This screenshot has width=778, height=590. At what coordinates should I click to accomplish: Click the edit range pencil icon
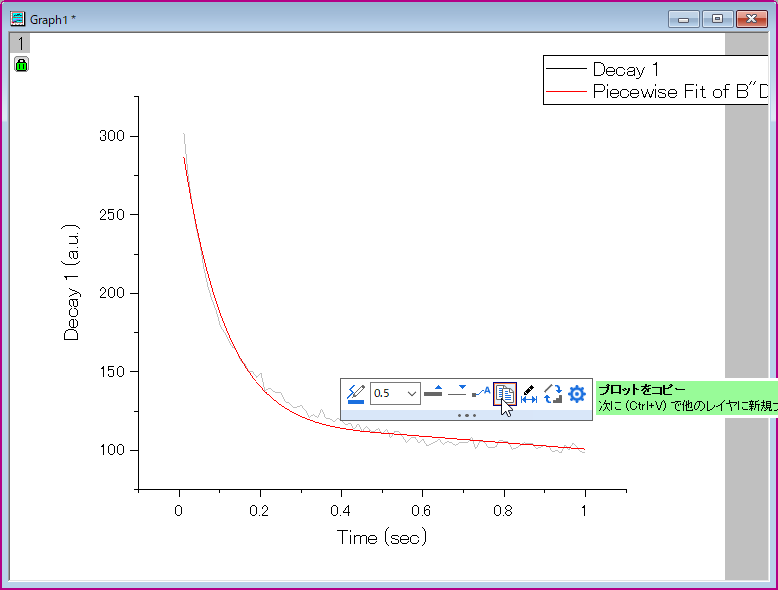[x=529, y=393]
